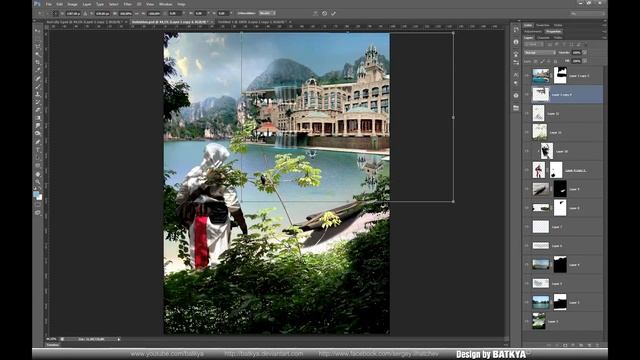The image size is (640, 360).
Task: Hide the selected Layer 1 copy 4
Action: click(527, 95)
